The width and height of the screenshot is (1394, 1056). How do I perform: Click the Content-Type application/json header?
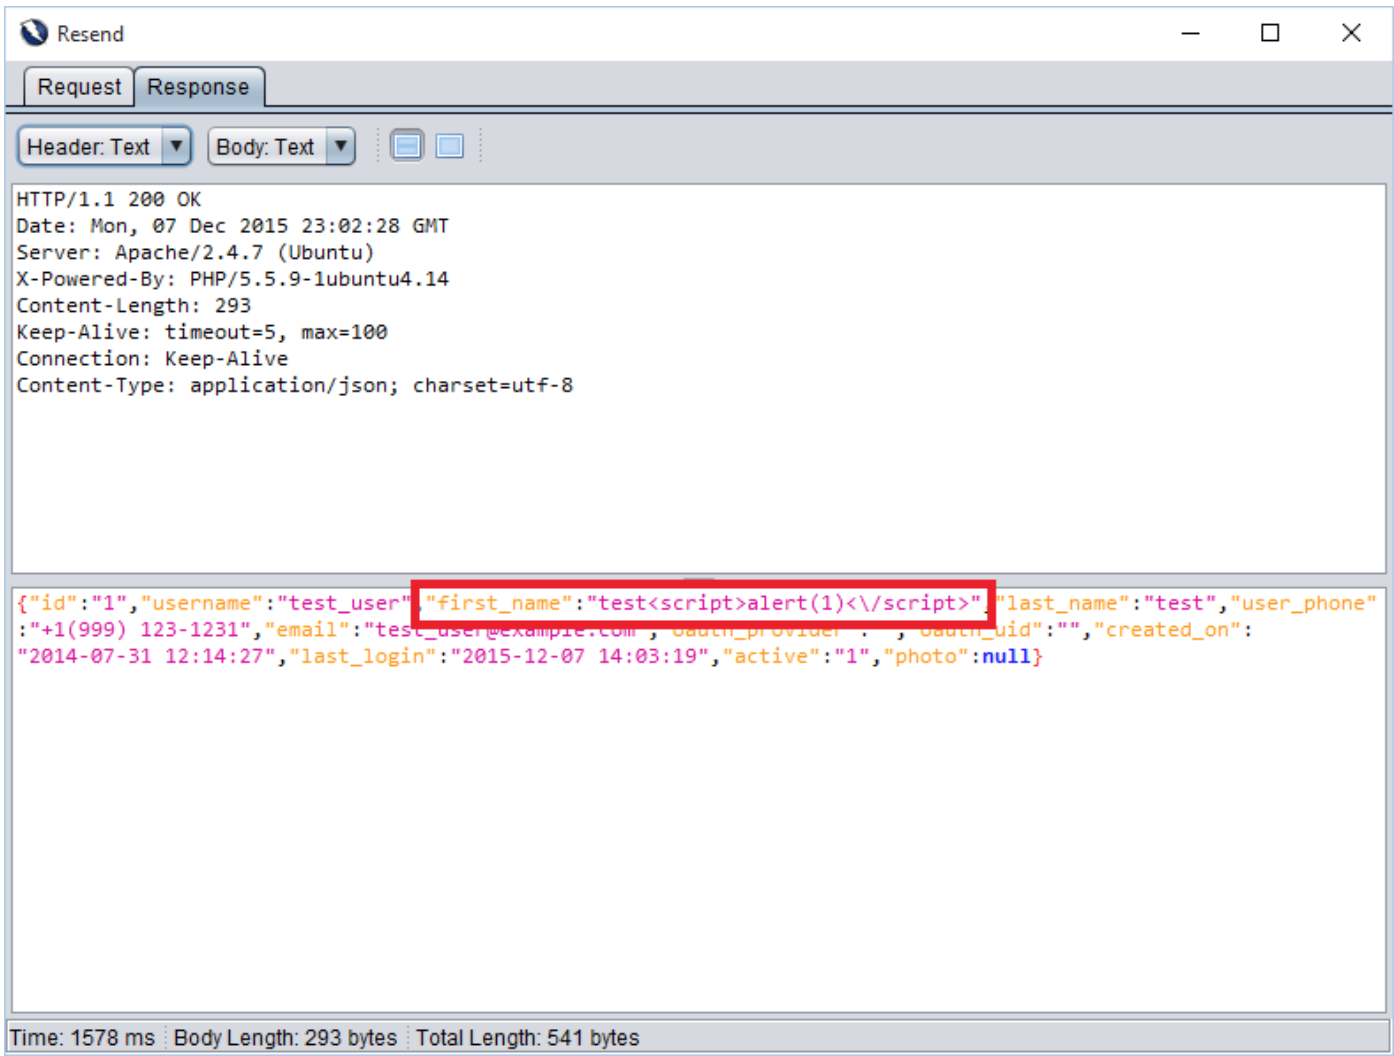click(294, 385)
